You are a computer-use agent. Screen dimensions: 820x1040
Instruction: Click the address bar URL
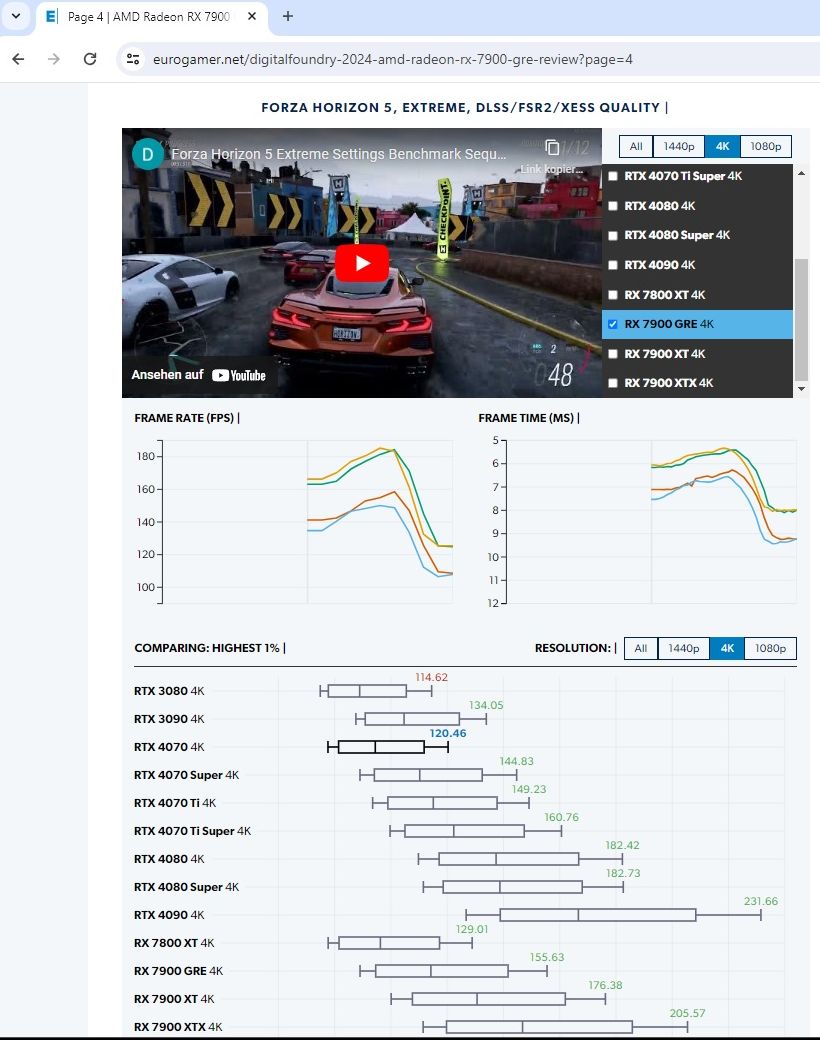click(x=393, y=59)
